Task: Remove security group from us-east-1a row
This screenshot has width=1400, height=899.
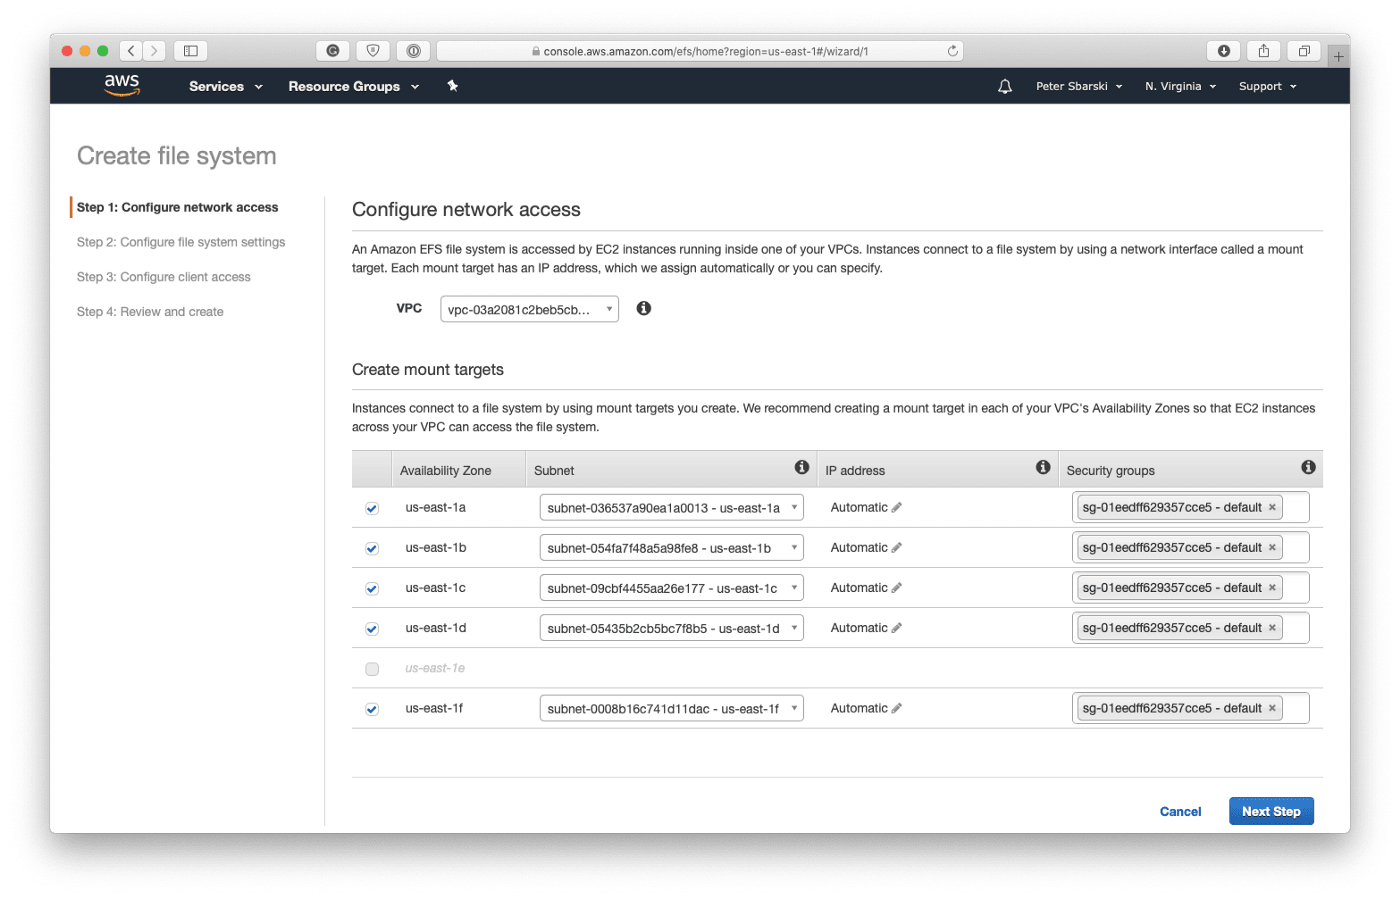Action: [x=1272, y=507]
